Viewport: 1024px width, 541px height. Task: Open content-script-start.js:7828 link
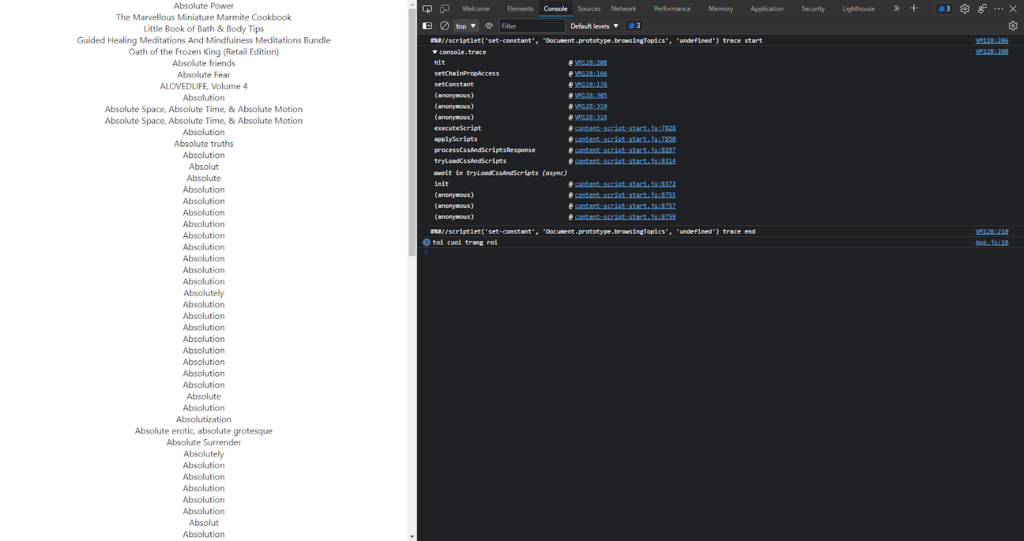[x=625, y=129]
